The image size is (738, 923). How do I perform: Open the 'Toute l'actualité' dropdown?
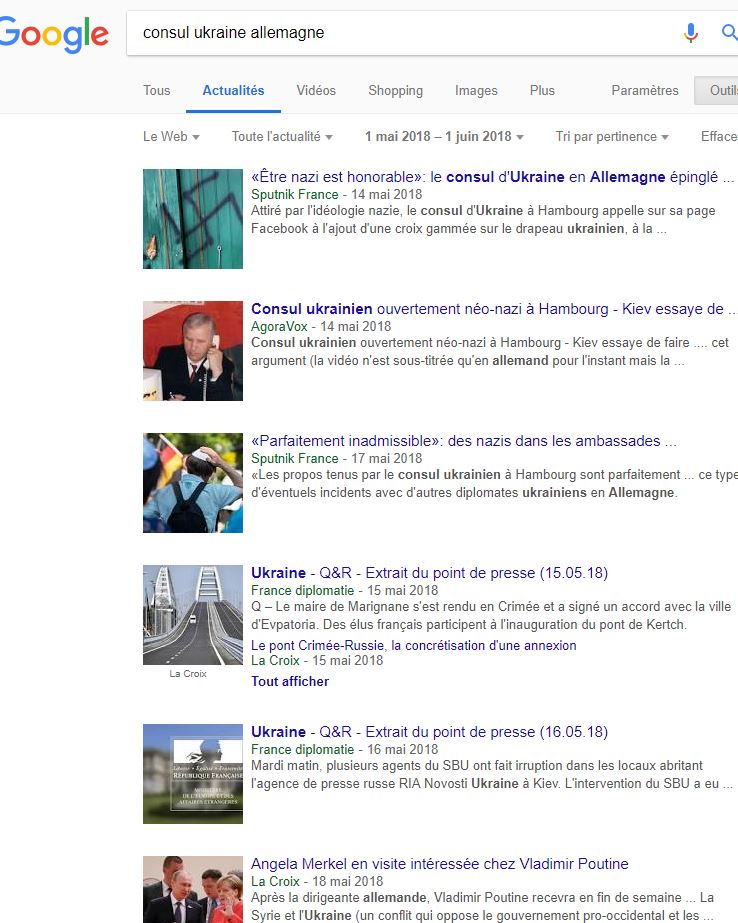pyautogui.click(x=282, y=137)
